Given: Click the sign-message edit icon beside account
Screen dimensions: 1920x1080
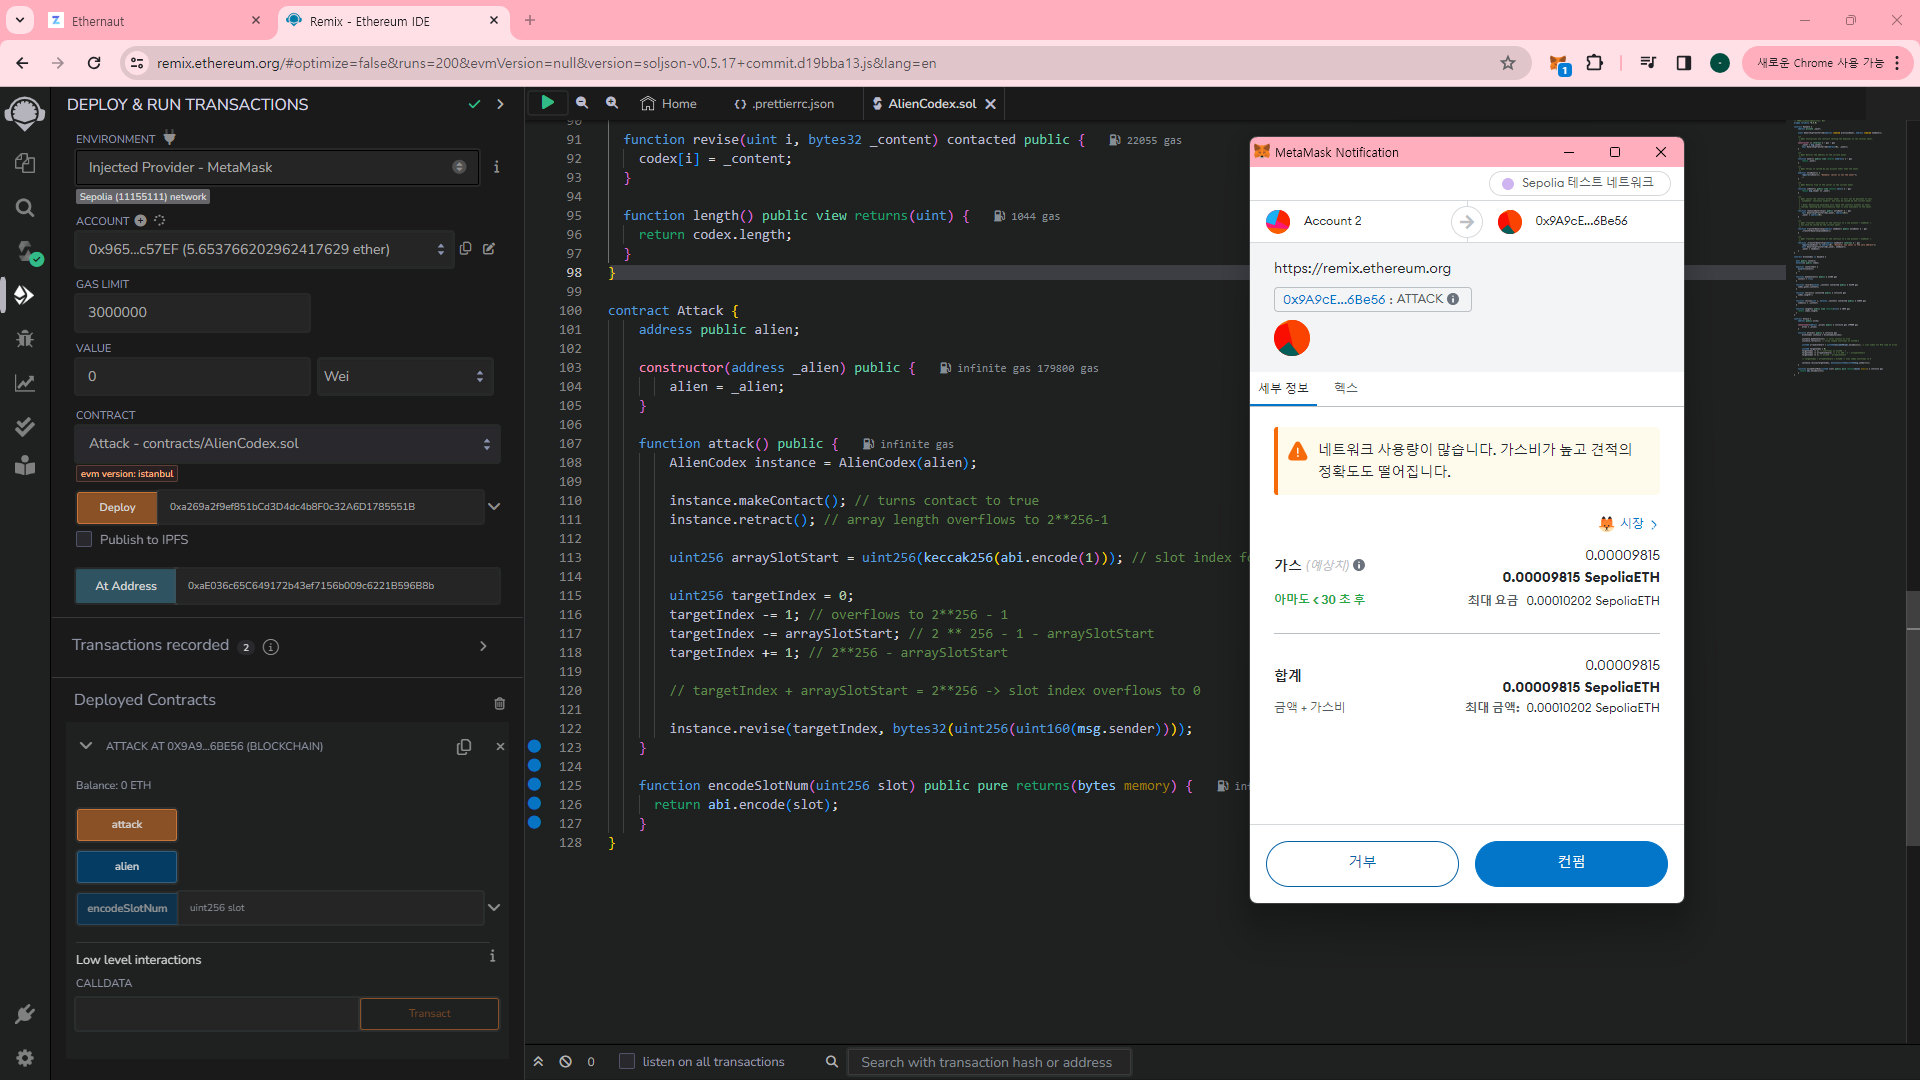Looking at the screenshot, I should click(x=489, y=249).
